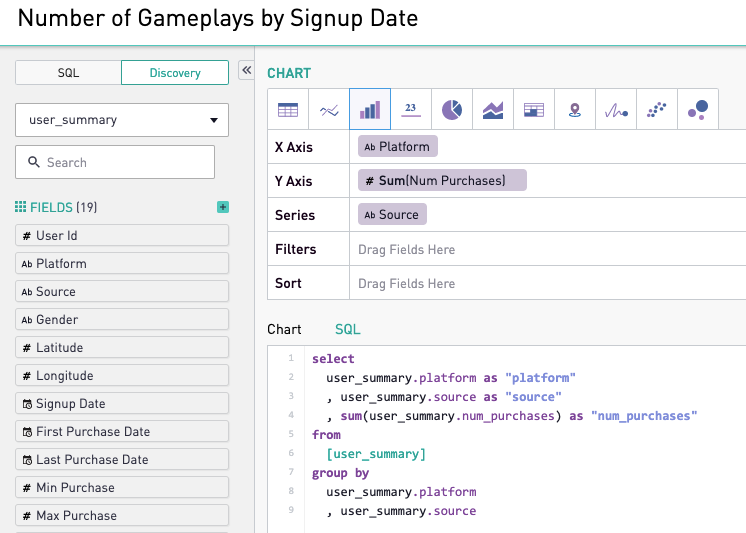
Task: Pick the single value number chart icon
Action: [x=411, y=110]
